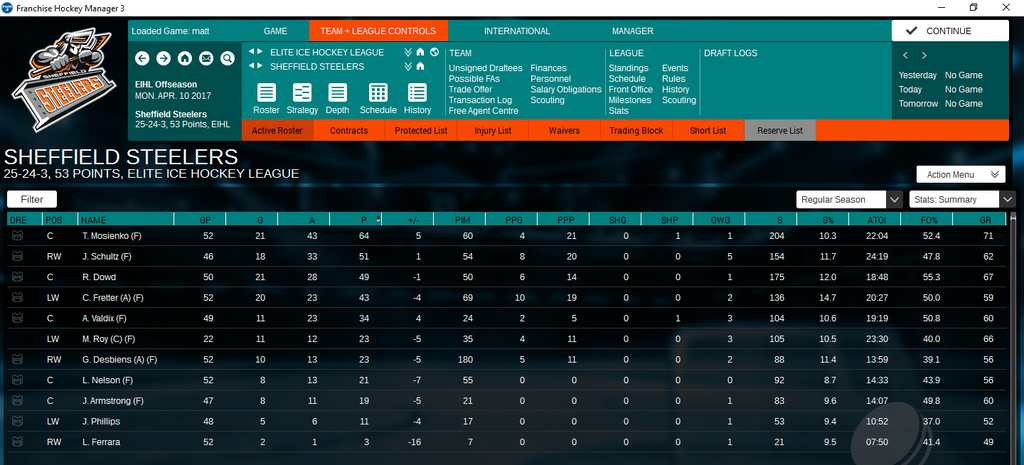1024x465 pixels.
Task: Go to the league home icon
Action: click(421, 52)
